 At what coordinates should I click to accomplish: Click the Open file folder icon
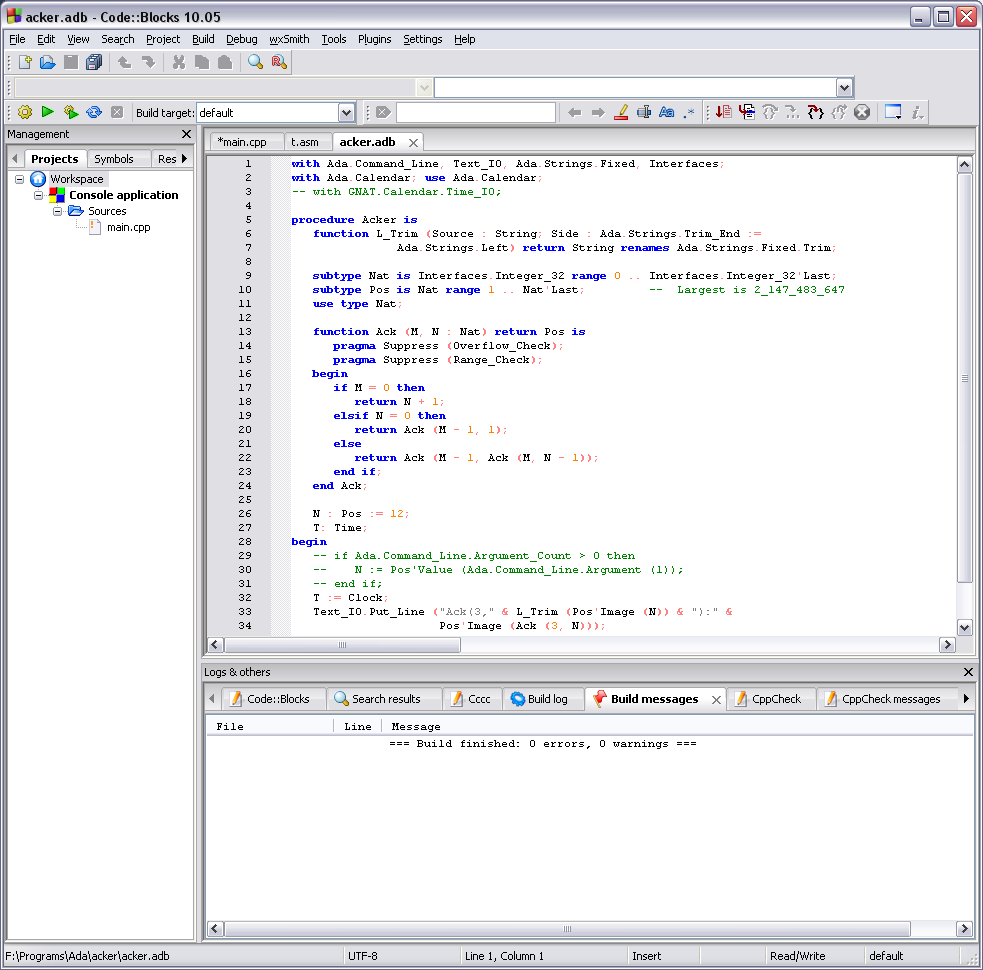[x=48, y=63]
